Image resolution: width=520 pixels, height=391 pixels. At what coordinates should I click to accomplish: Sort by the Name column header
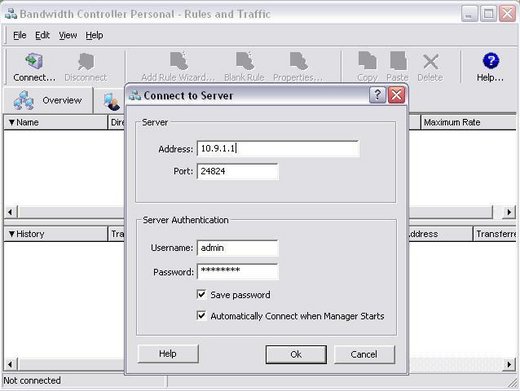click(56, 122)
